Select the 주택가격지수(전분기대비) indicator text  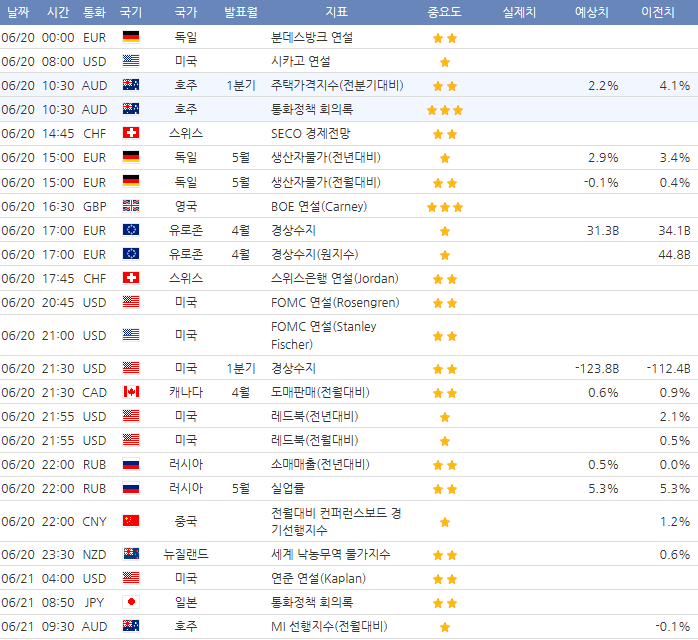tap(337, 85)
